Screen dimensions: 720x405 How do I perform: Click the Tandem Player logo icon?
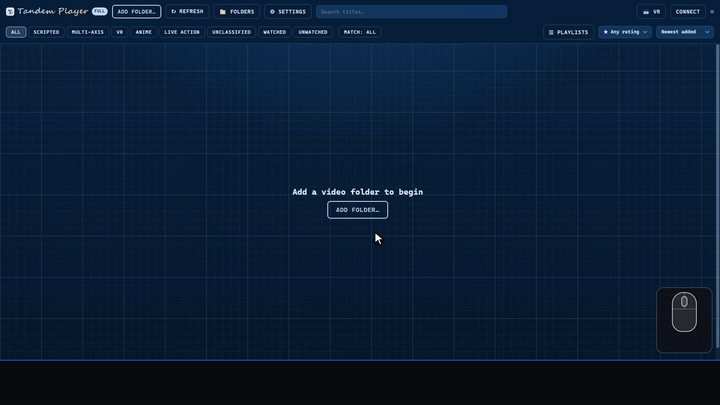coord(10,11)
